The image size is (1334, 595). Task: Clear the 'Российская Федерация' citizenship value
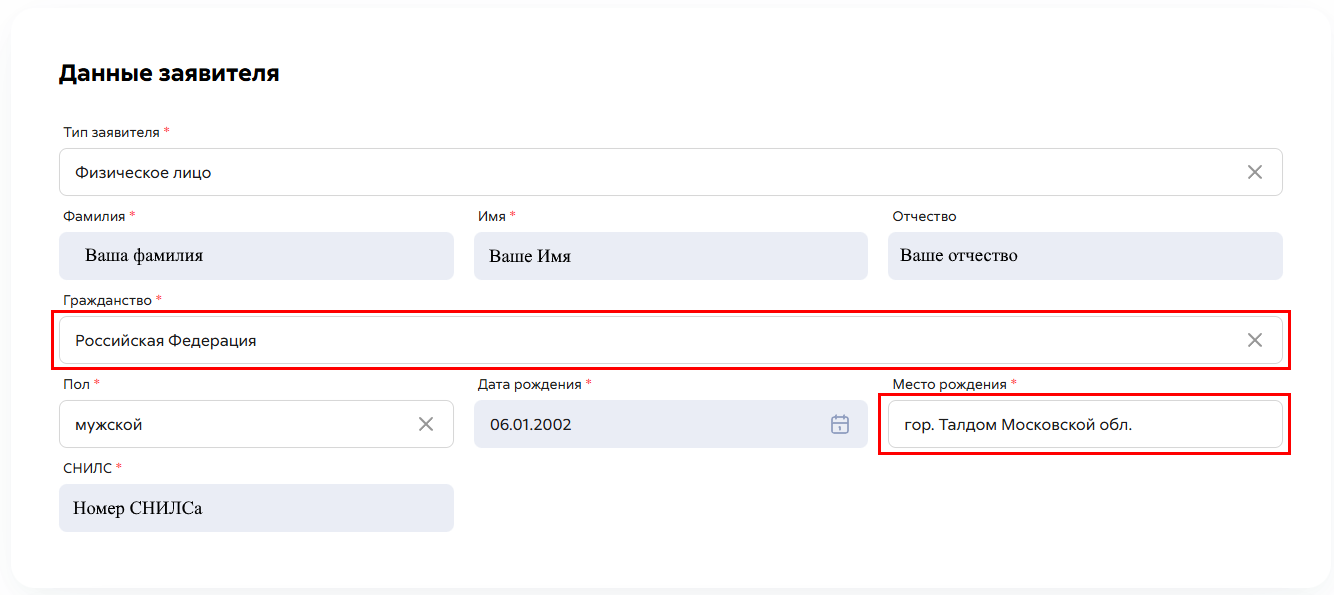1254,340
